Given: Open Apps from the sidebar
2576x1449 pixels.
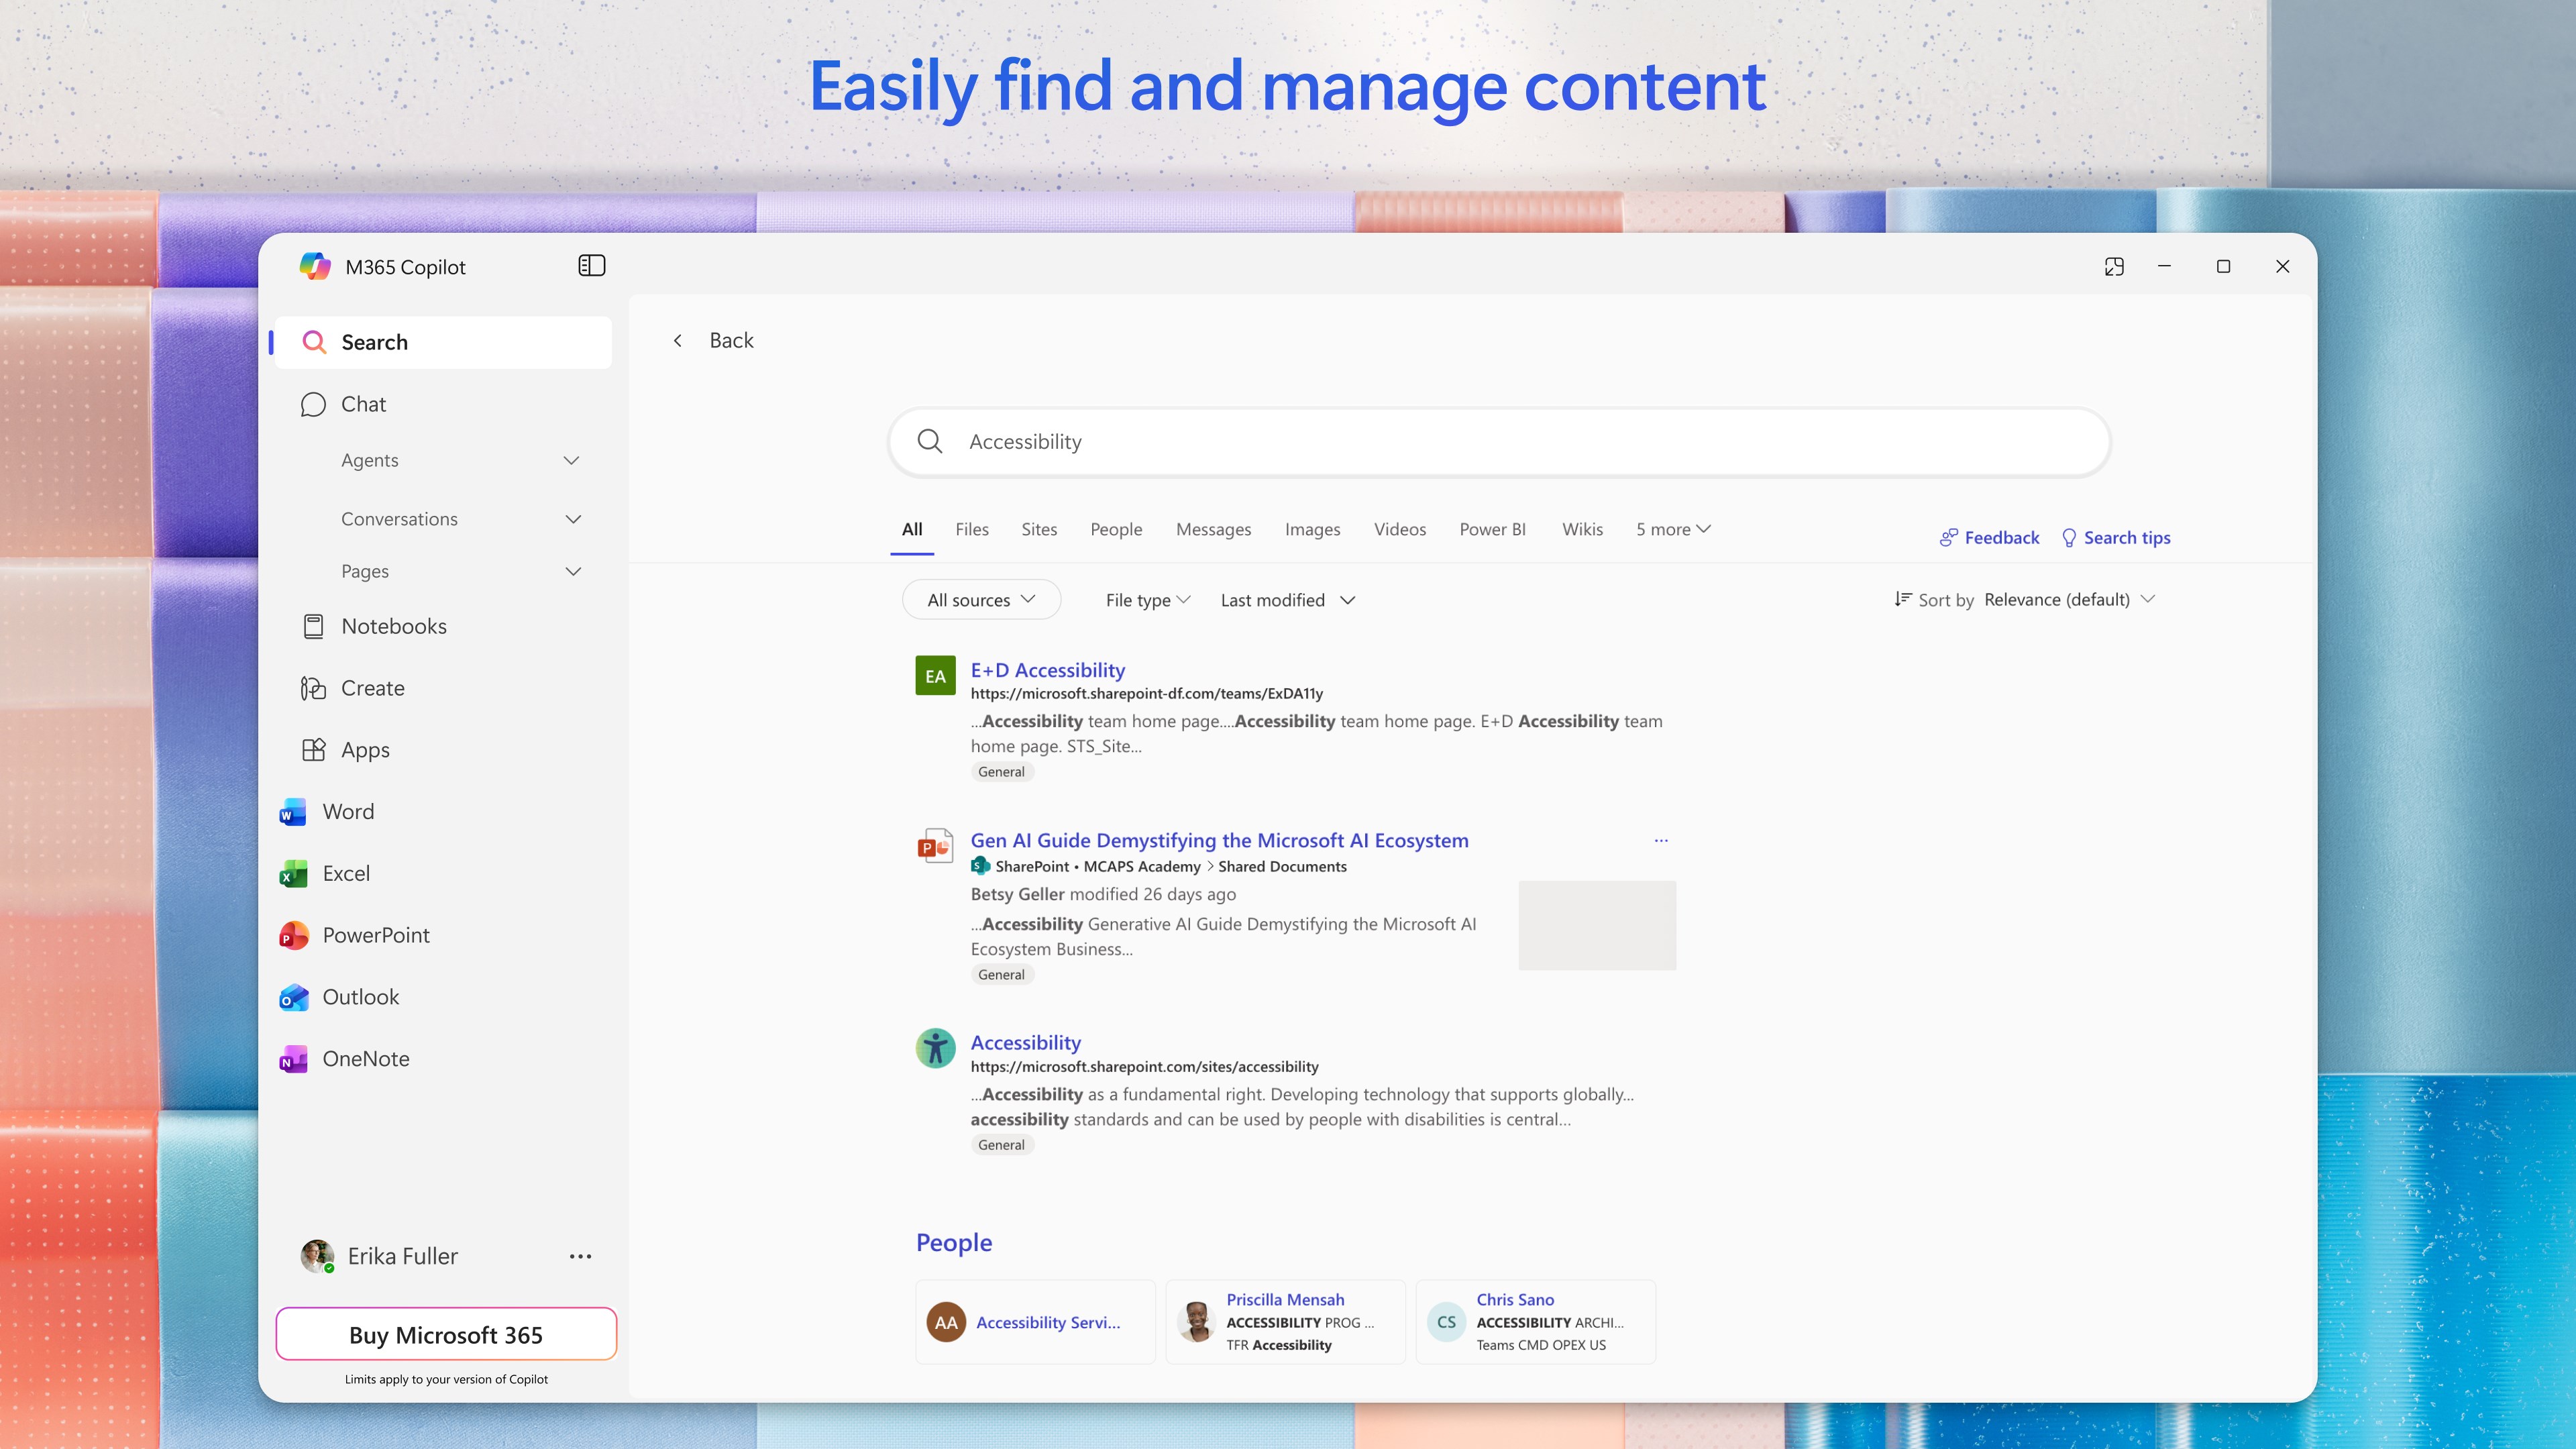Looking at the screenshot, I should point(364,749).
